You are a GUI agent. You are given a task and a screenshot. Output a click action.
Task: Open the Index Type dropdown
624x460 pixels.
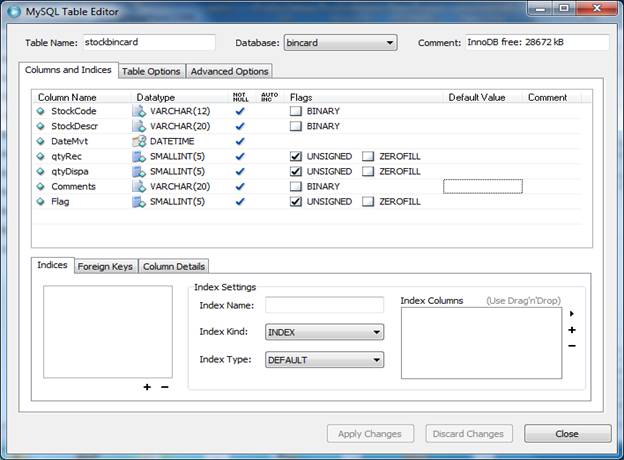[324, 360]
